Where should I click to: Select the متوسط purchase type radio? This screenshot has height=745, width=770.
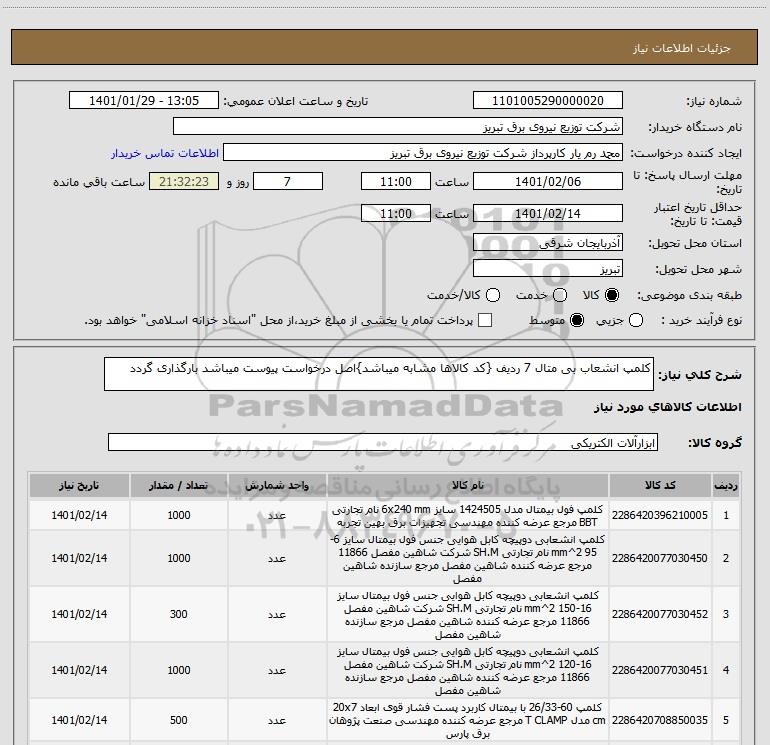click(x=577, y=321)
